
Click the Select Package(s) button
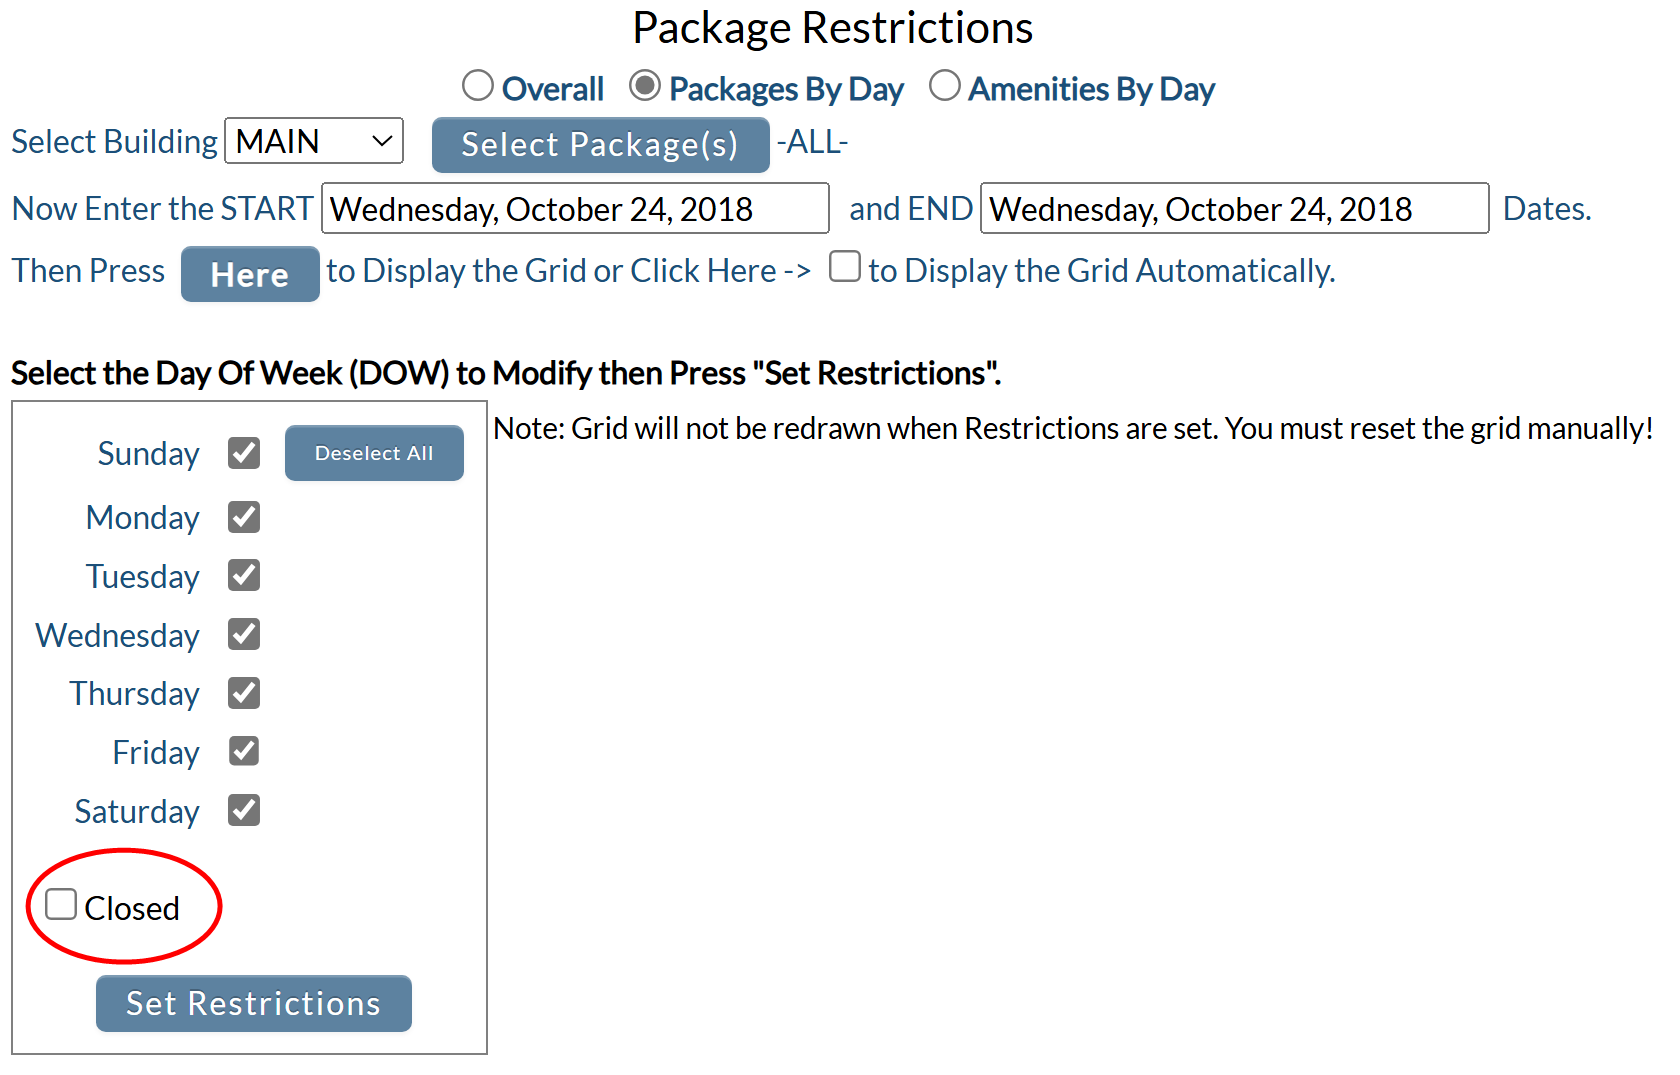click(600, 145)
